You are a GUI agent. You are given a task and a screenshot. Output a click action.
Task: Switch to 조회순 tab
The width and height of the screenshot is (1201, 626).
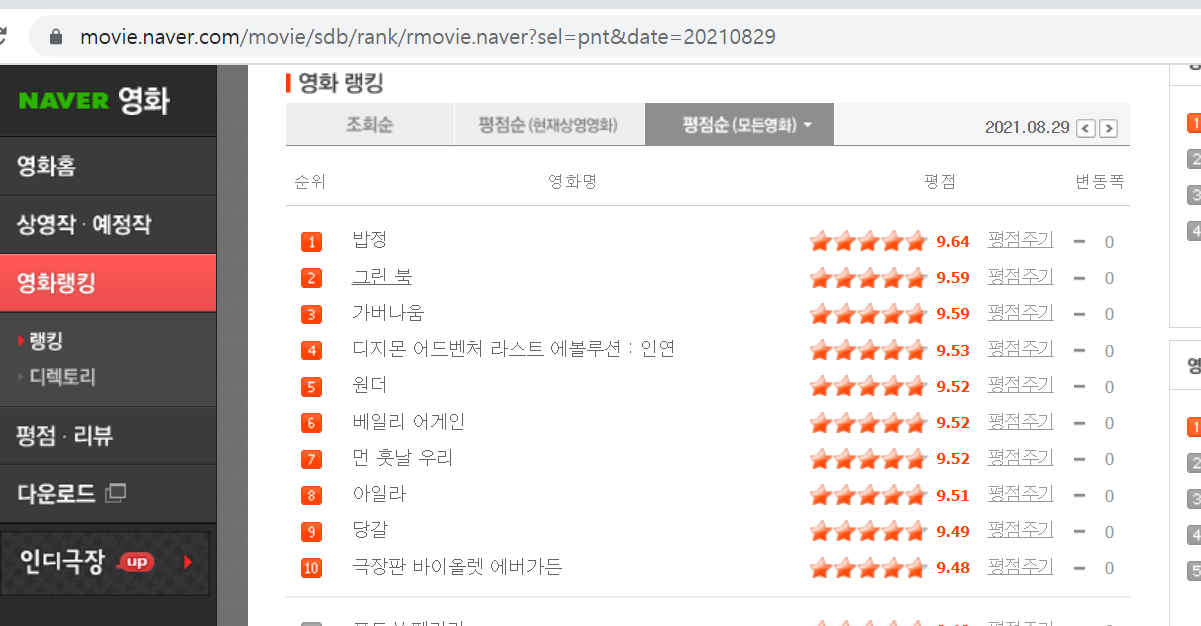[369, 125]
